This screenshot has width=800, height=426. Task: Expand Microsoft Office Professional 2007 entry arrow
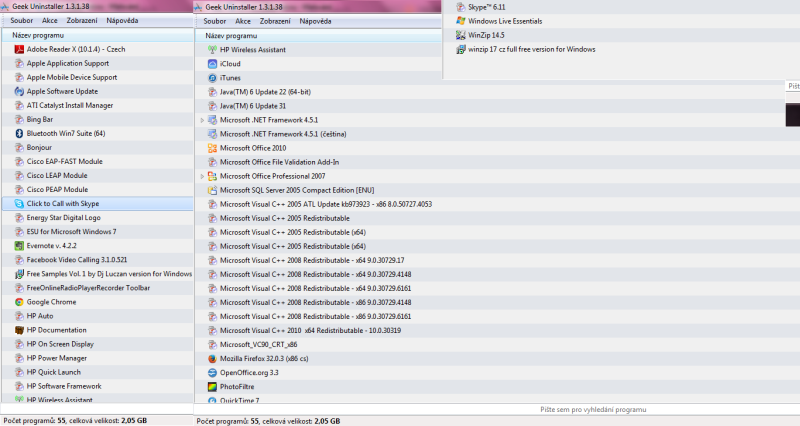202,176
